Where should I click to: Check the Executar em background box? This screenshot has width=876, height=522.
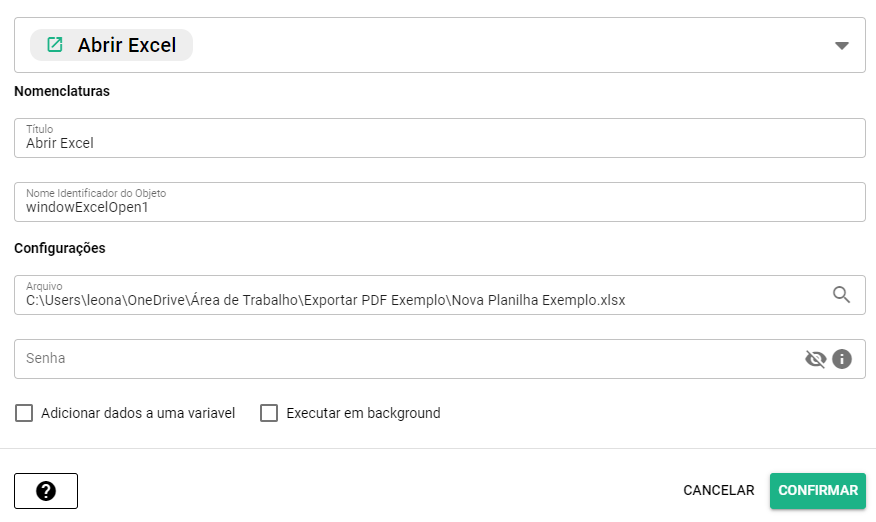[x=269, y=413]
